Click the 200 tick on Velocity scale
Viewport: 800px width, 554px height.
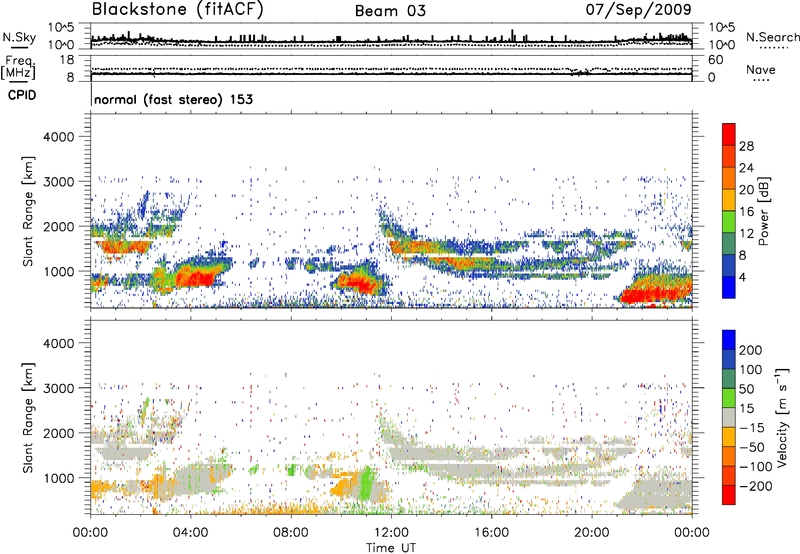coord(751,350)
